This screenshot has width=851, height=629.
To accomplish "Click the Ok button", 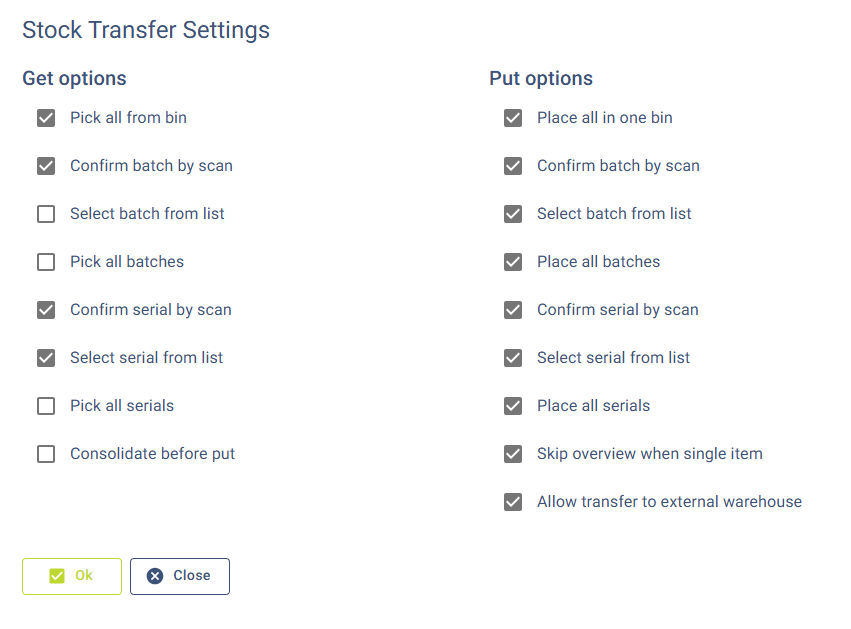I will coord(72,576).
